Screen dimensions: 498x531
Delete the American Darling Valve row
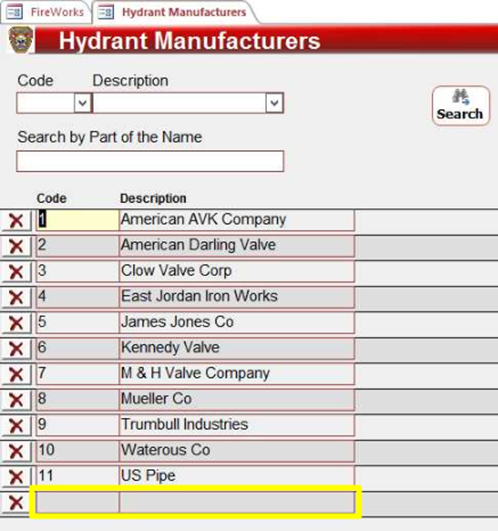(16, 247)
